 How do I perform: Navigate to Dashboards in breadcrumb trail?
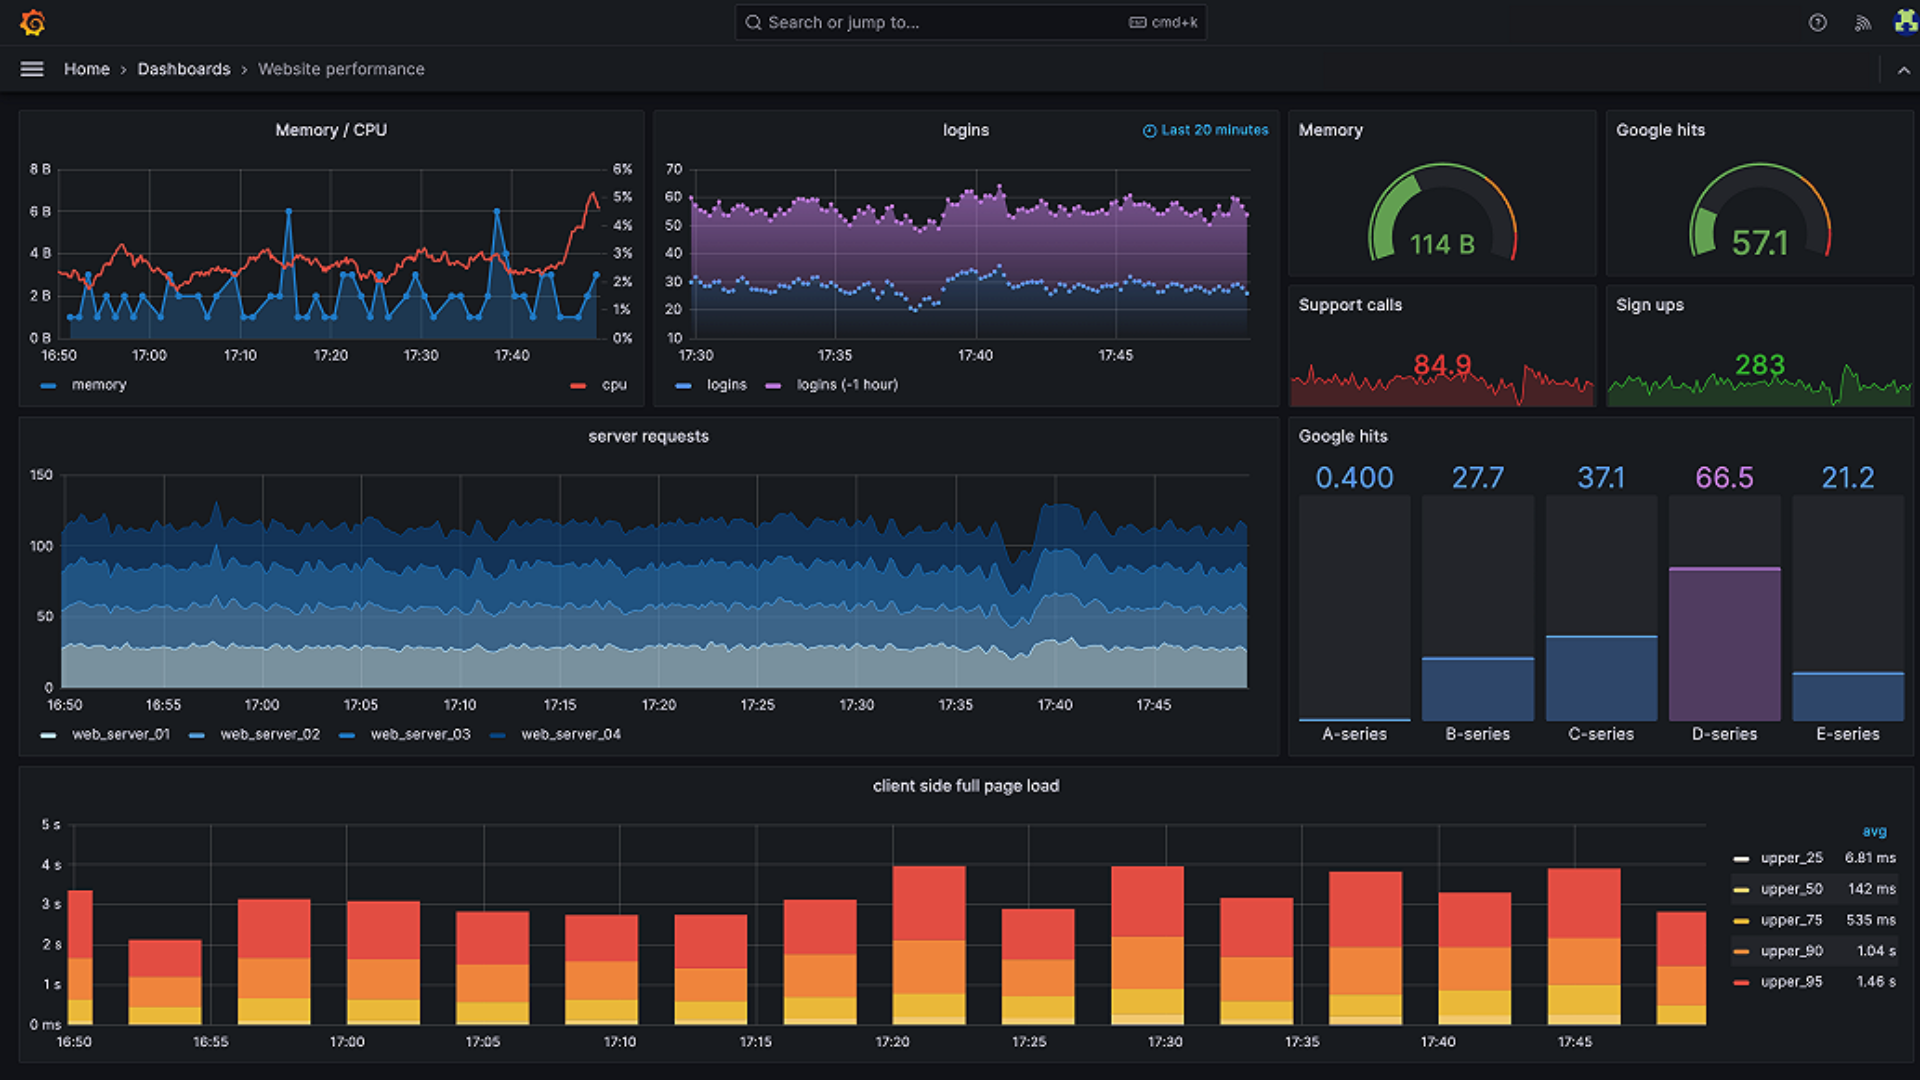pyautogui.click(x=183, y=69)
